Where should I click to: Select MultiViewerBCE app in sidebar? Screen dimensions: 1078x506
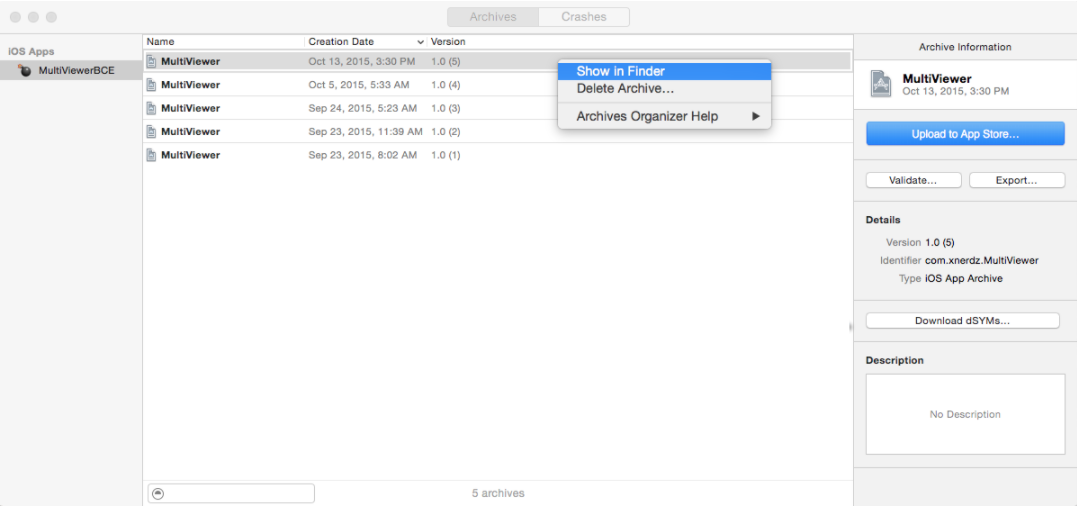click(71, 70)
